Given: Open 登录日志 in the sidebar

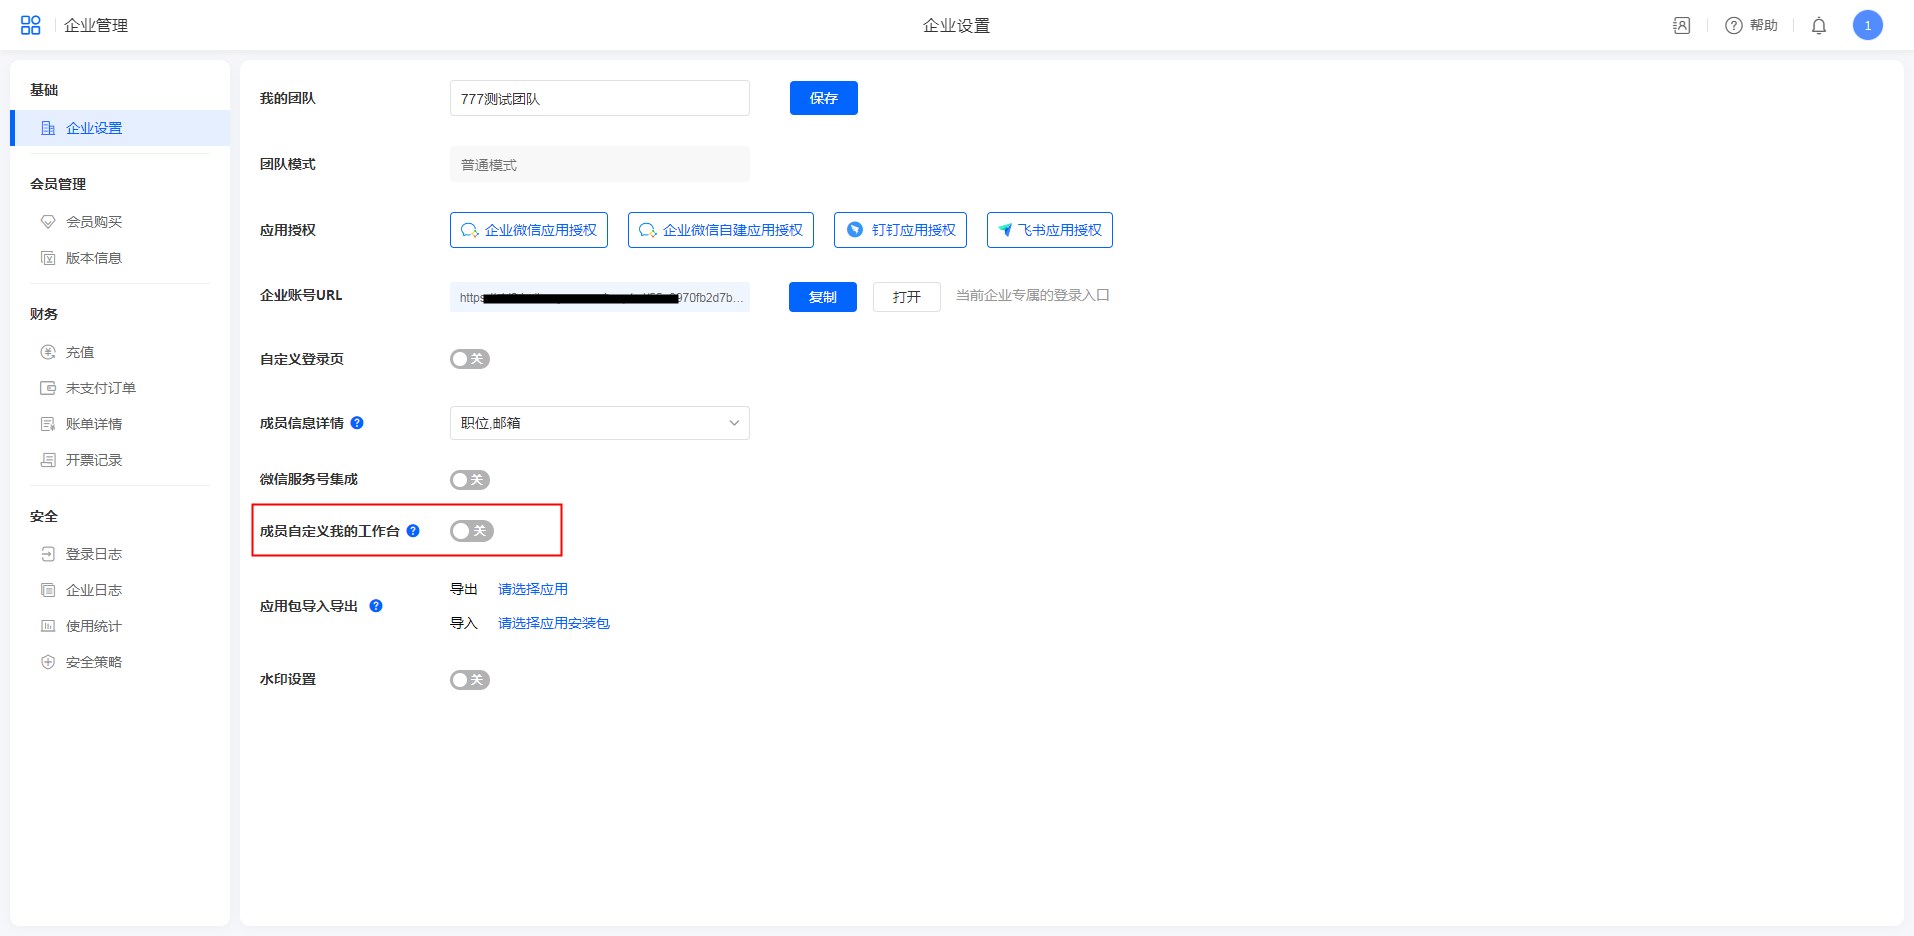Looking at the screenshot, I should 93,554.
